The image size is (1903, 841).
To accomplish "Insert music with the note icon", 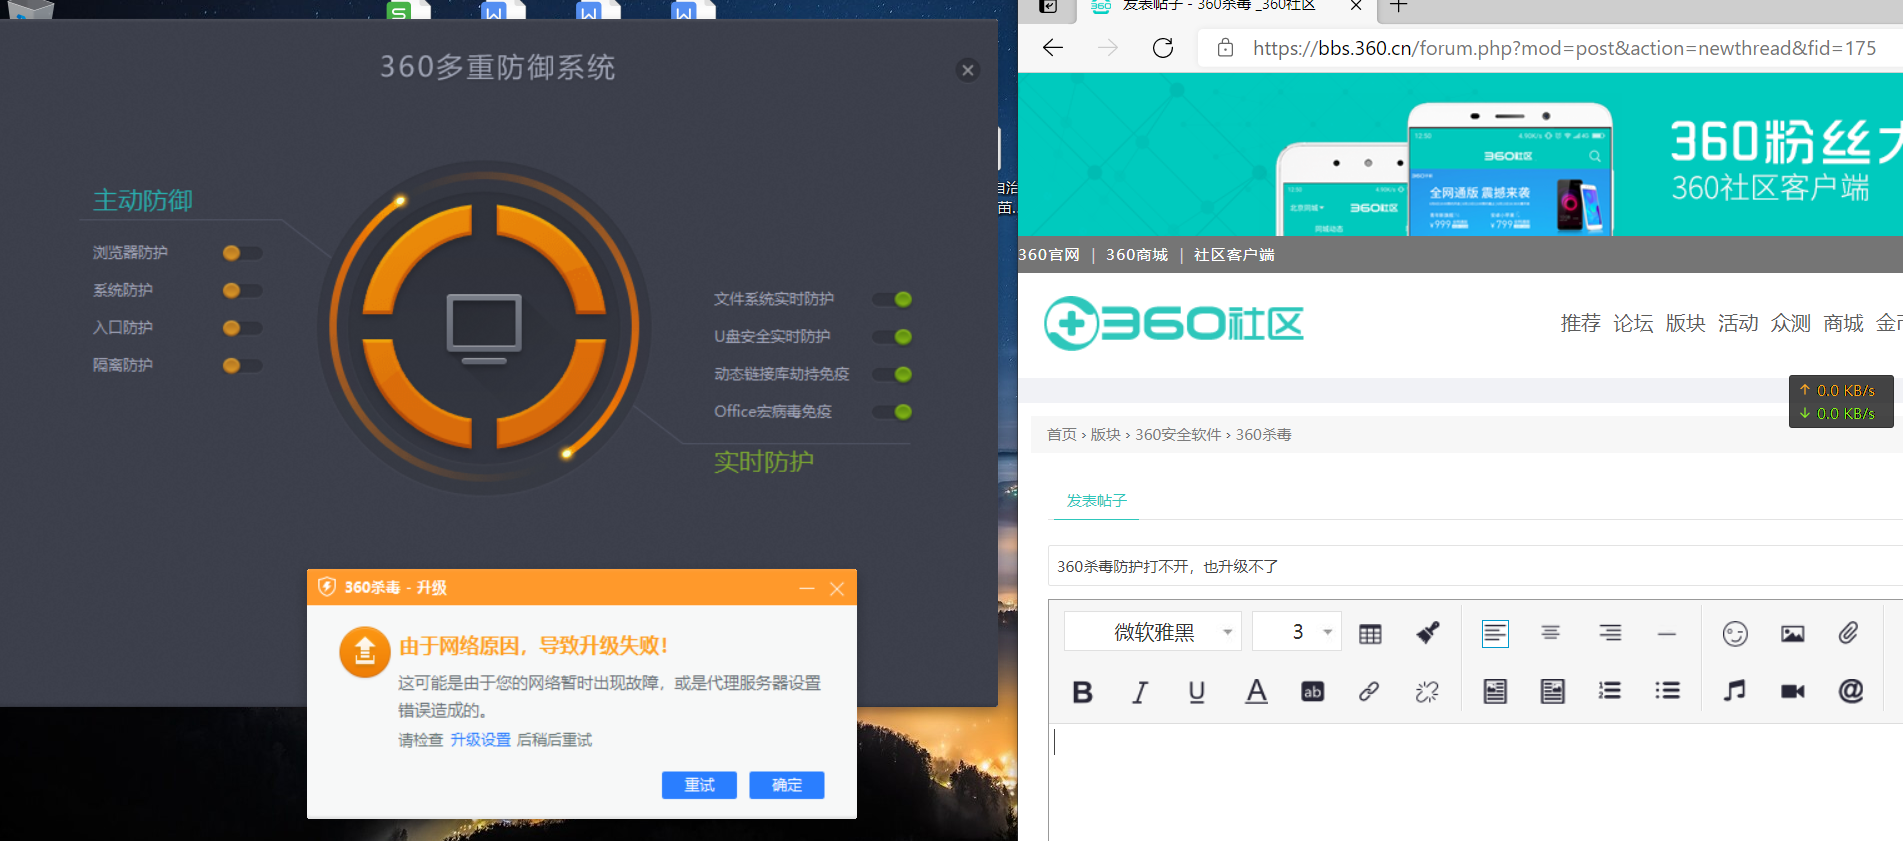I will [x=1735, y=691].
